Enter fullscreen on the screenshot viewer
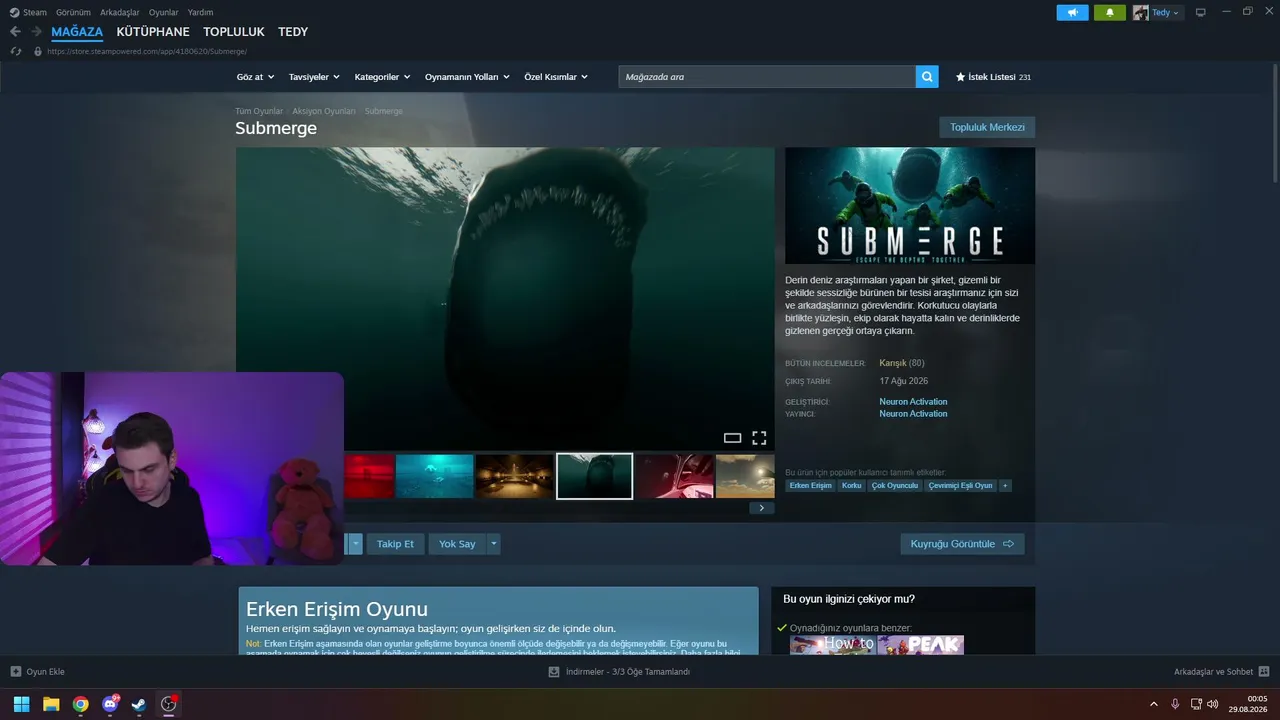The height and width of the screenshot is (720, 1280). point(759,438)
